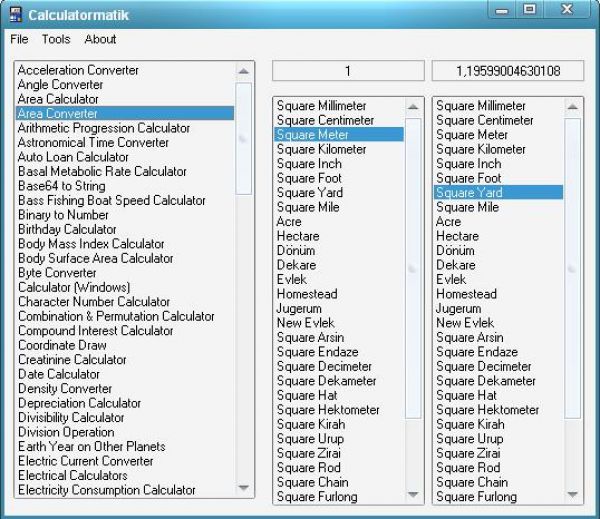600x519 pixels.
Task: Close the Calculatormatik window
Action: pos(567,9)
